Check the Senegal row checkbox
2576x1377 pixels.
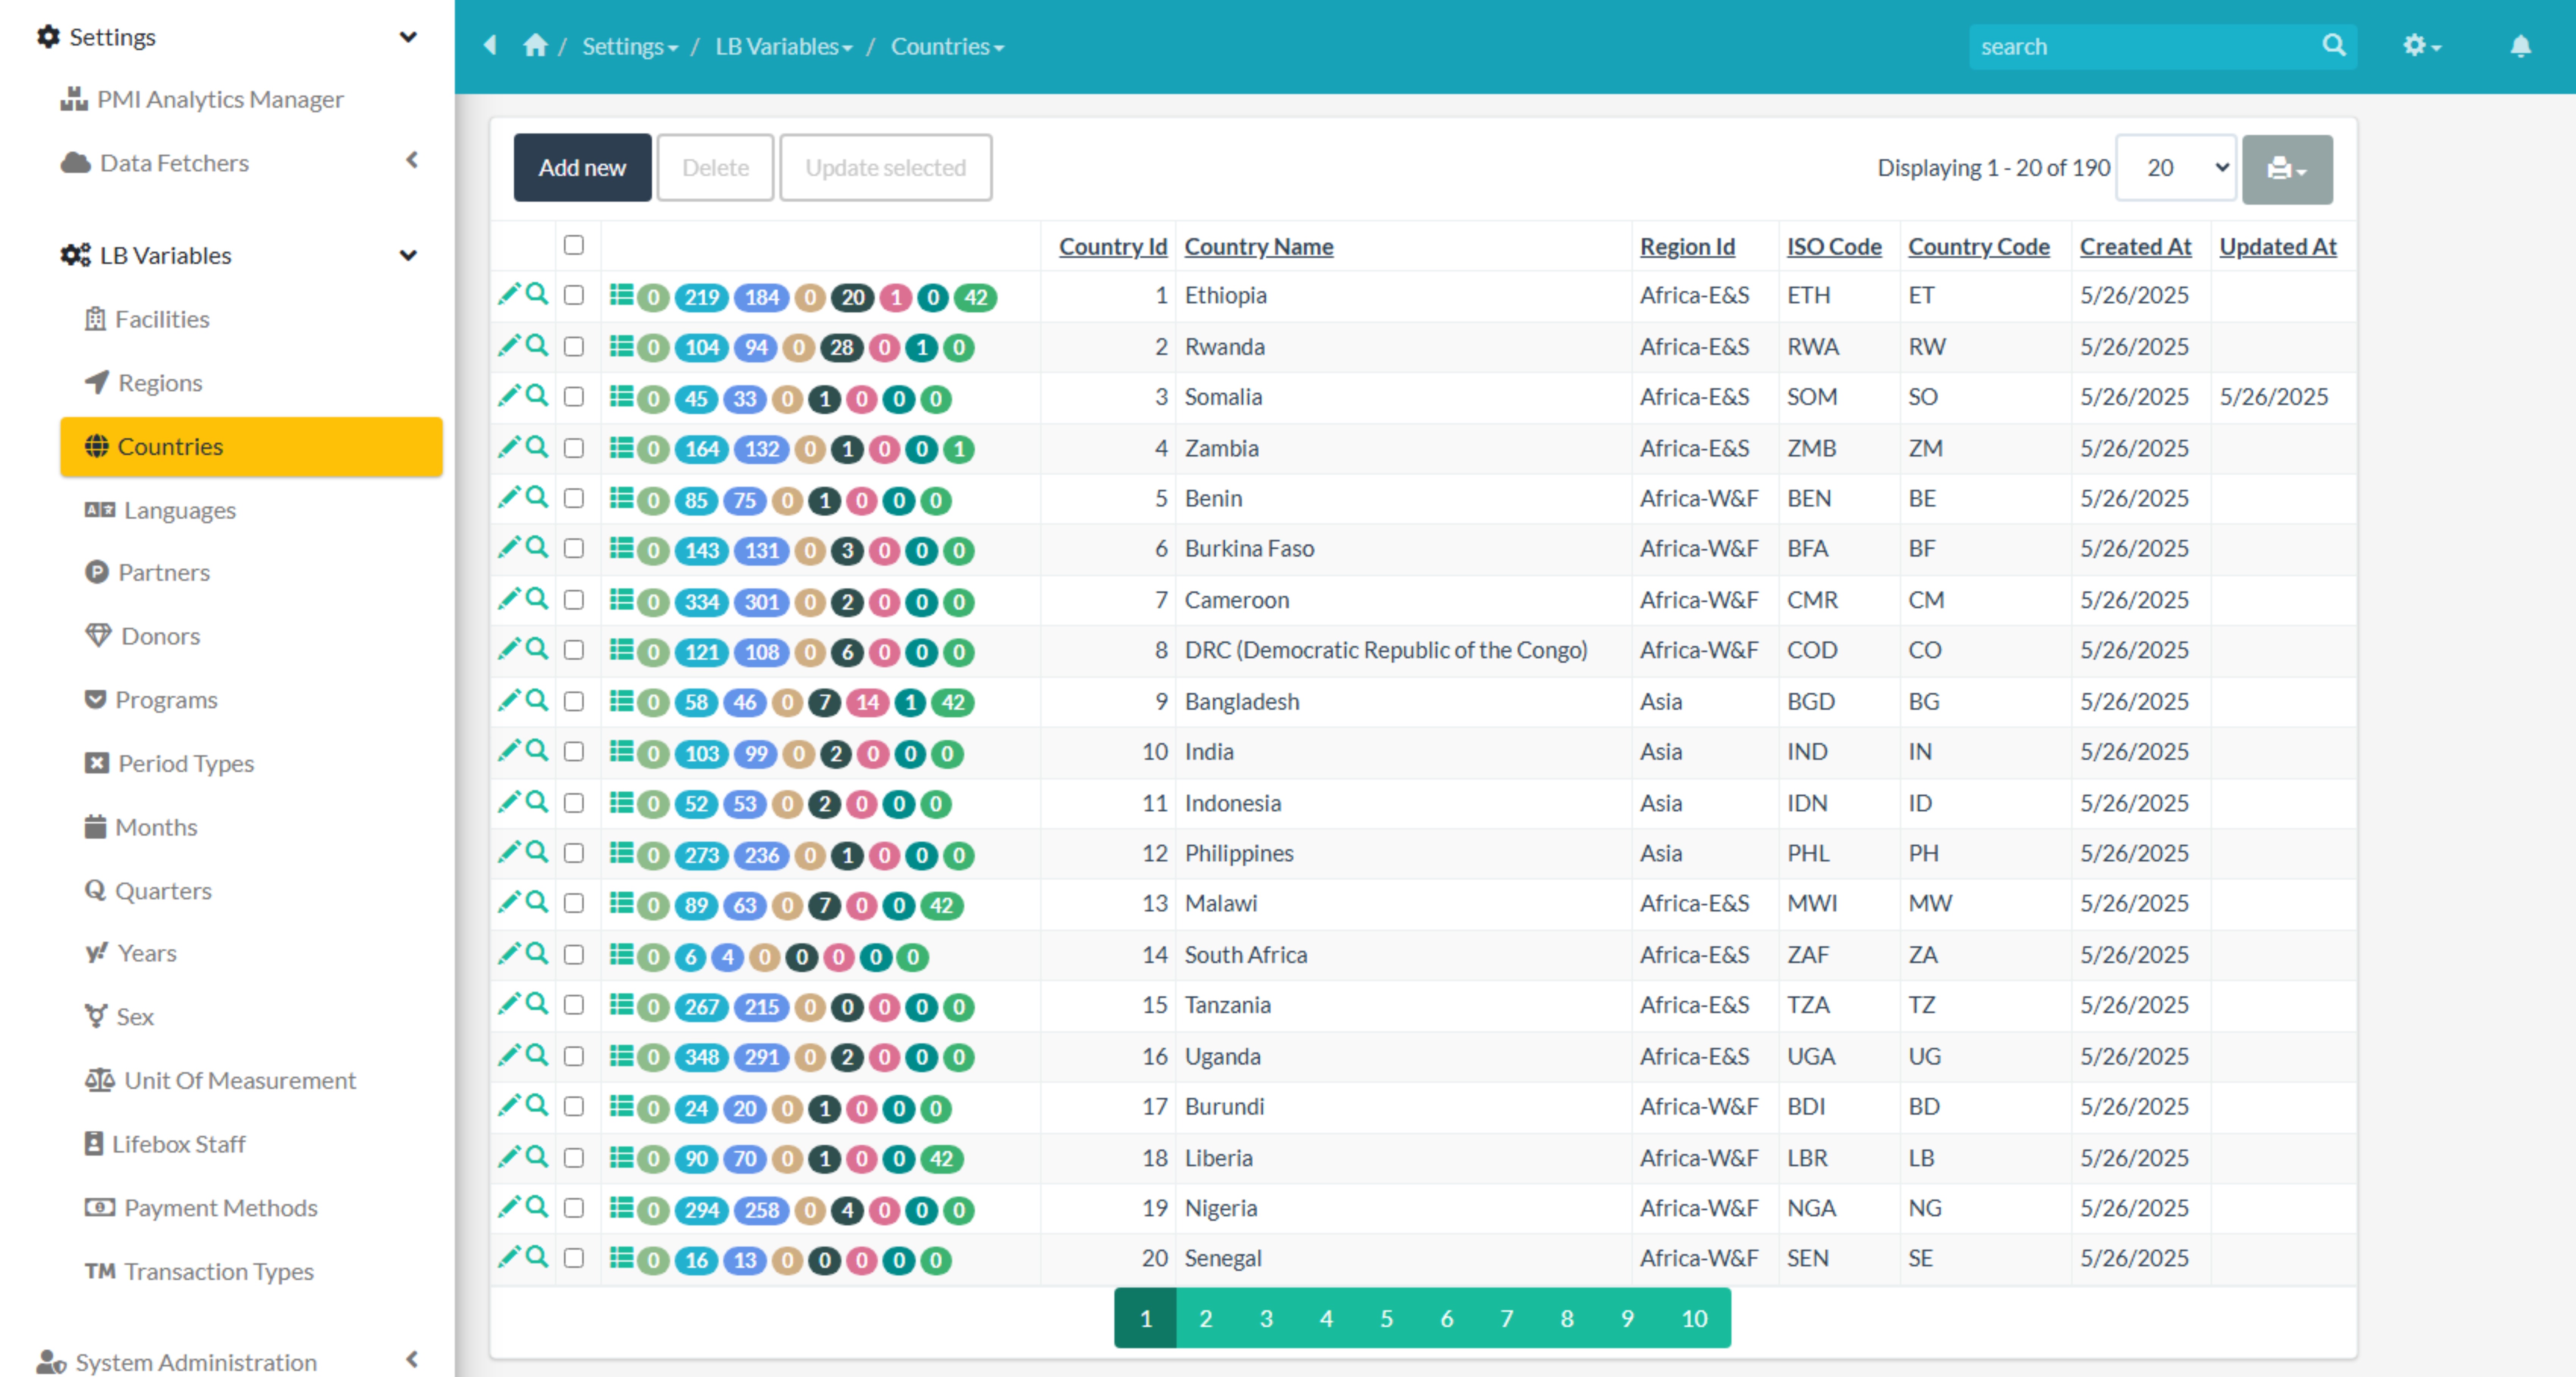click(574, 1258)
